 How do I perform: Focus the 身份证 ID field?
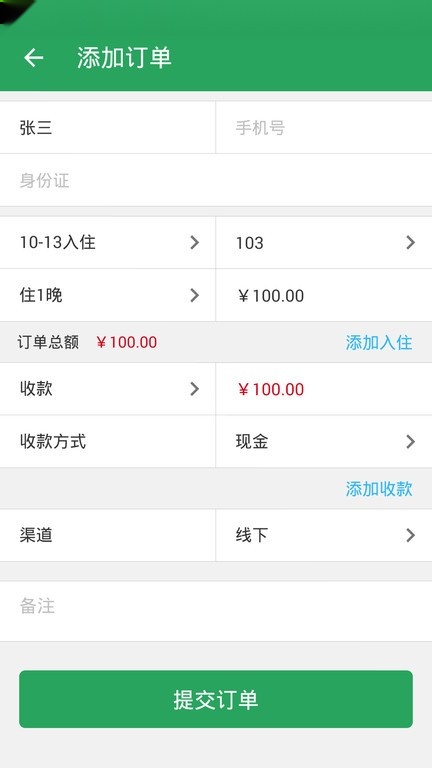216,180
